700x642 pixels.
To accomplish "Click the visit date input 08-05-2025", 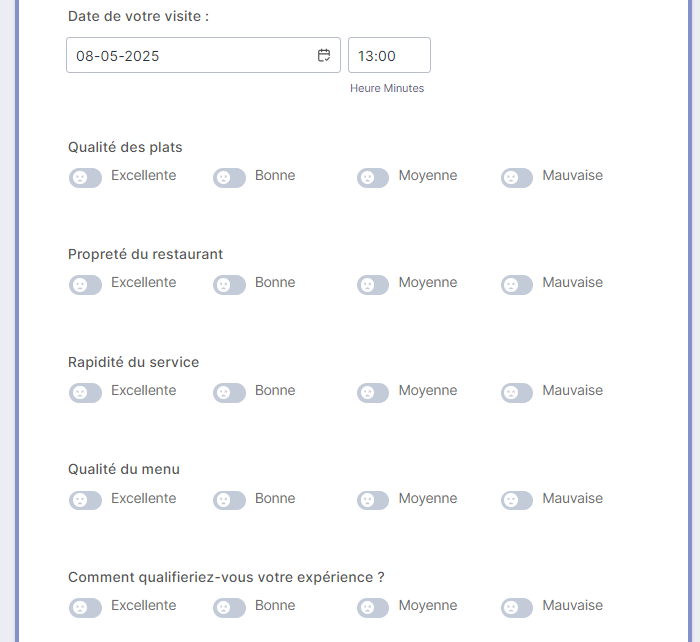I will [190, 56].
